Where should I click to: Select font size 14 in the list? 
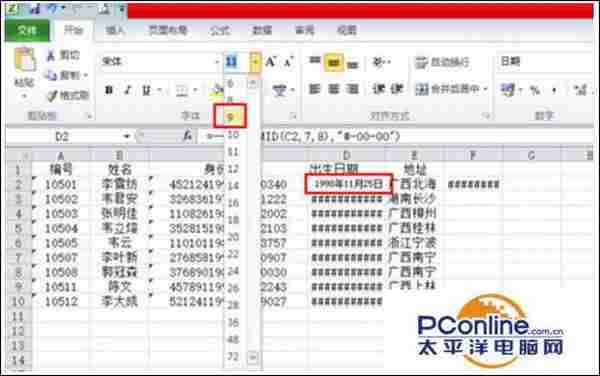(x=233, y=186)
